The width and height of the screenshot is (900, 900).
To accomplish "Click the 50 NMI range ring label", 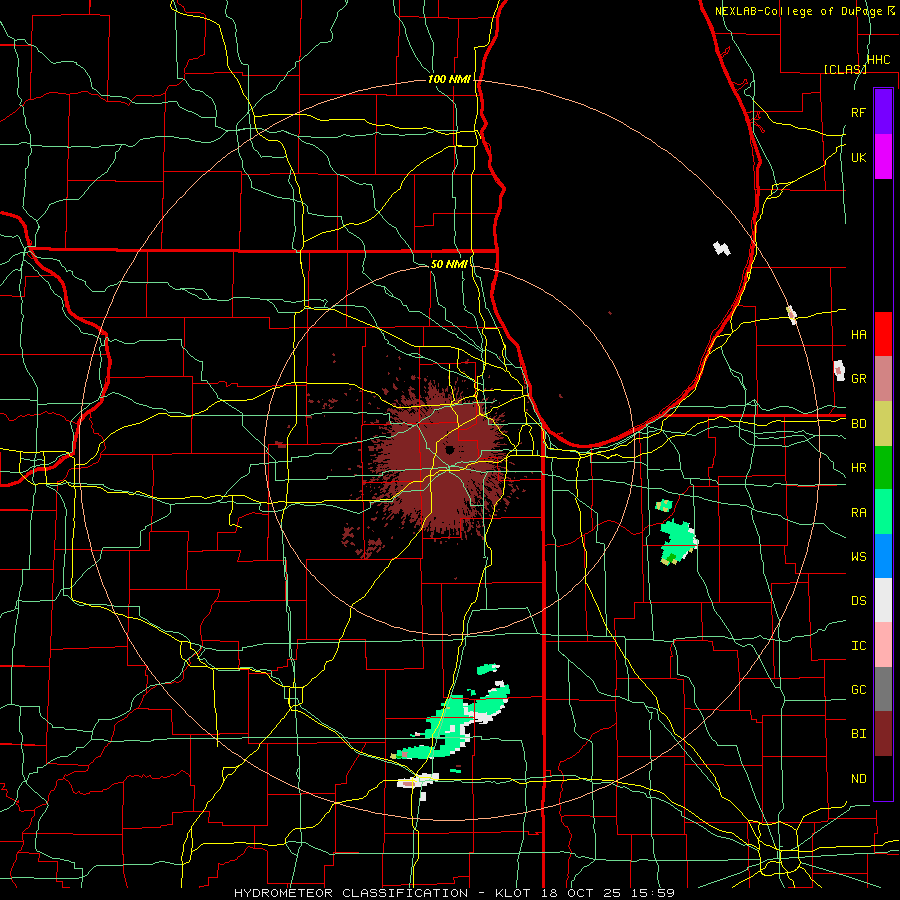I will [x=449, y=264].
